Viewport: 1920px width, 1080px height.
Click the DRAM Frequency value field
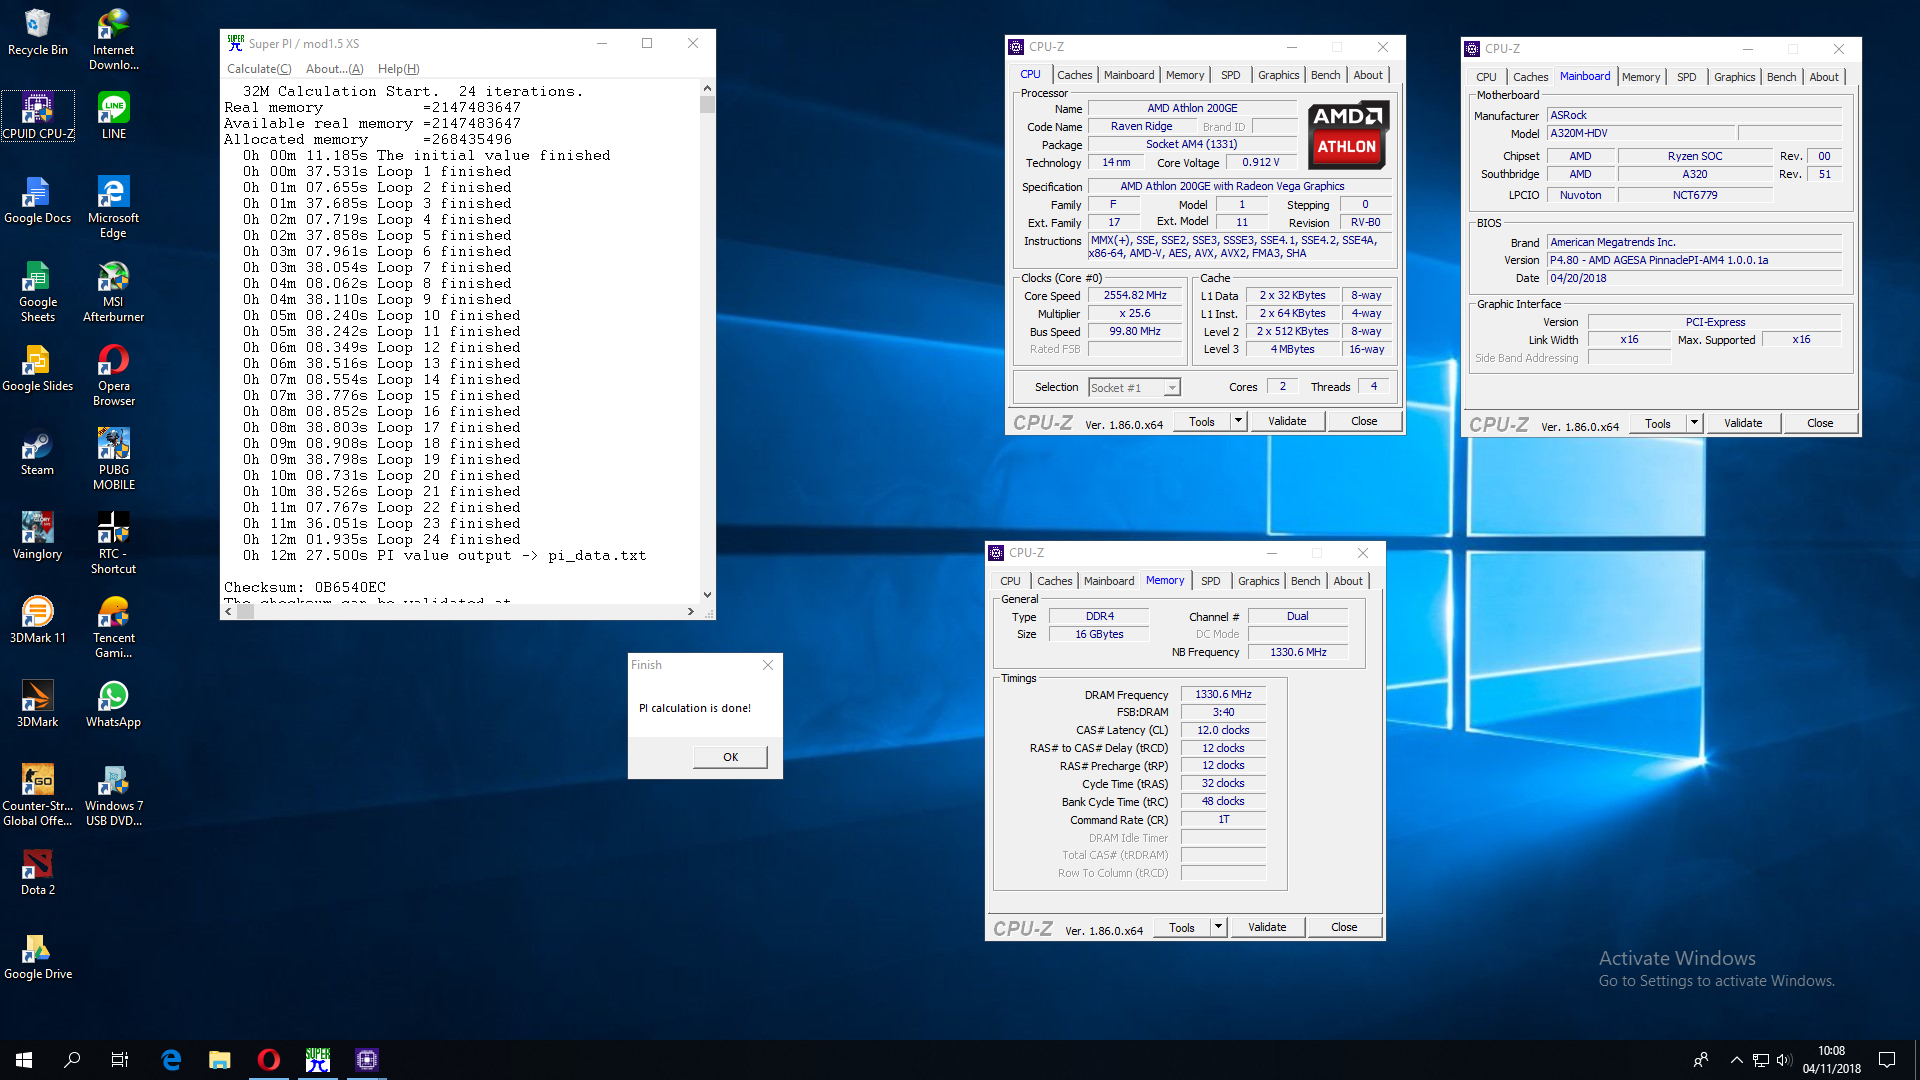(x=1223, y=694)
